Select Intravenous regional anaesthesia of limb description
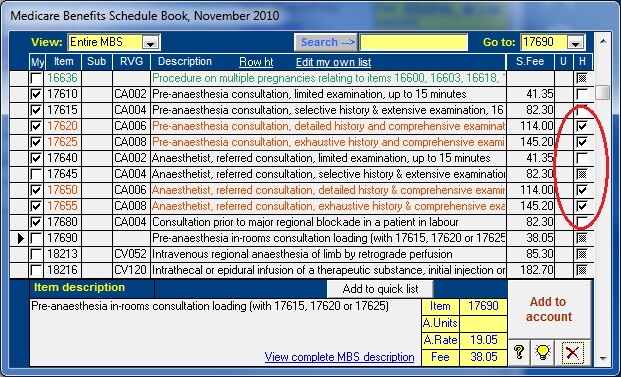 point(328,254)
